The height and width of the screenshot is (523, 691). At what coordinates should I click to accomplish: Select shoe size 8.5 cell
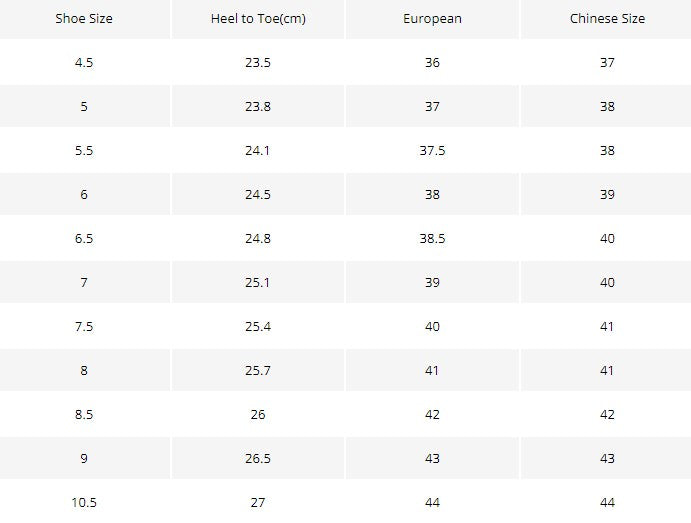(x=84, y=415)
